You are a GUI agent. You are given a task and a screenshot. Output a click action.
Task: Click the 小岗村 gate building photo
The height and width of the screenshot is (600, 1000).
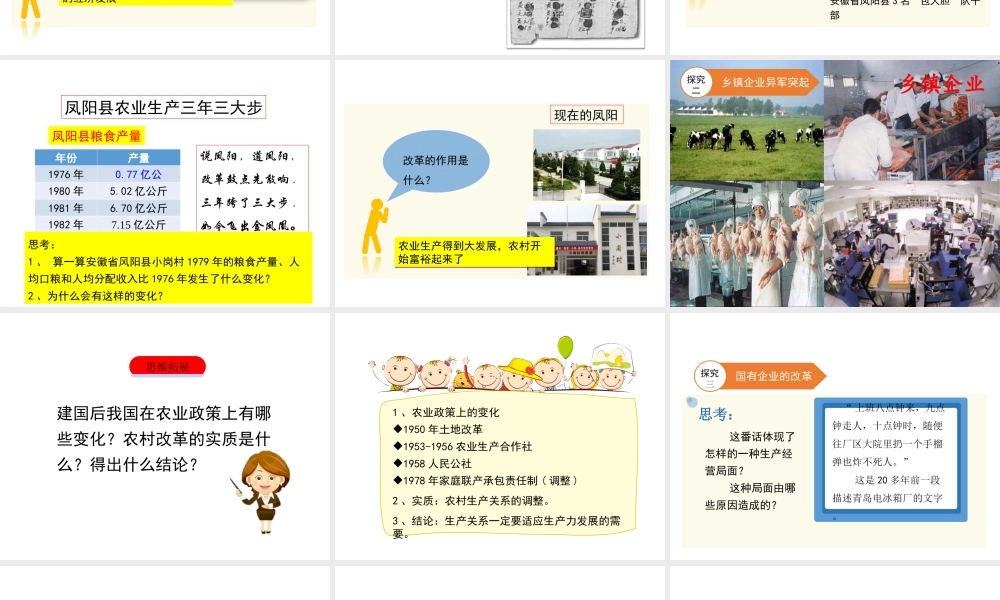click(x=587, y=240)
